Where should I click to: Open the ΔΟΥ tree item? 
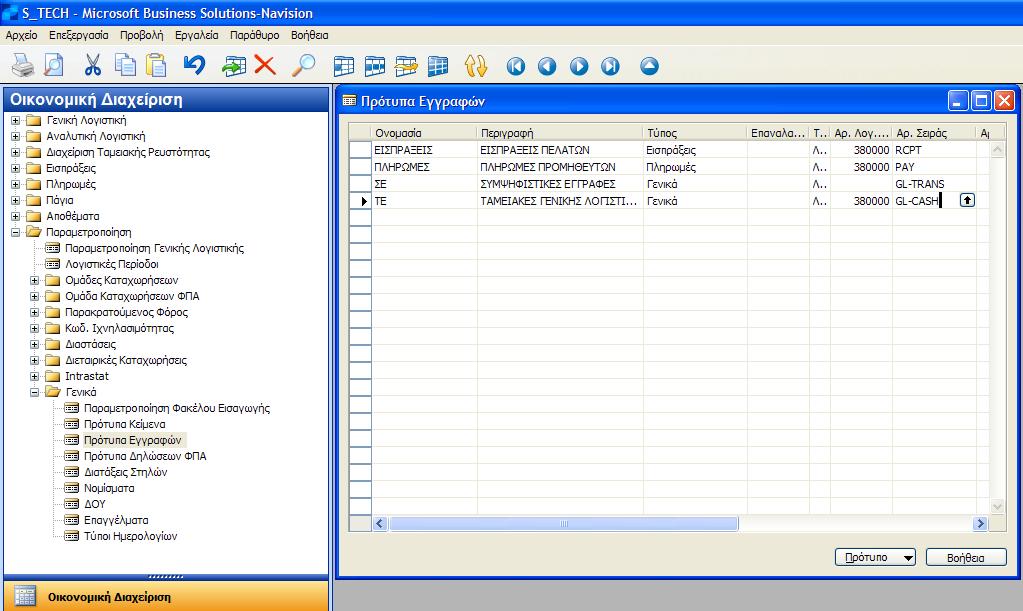(95, 504)
